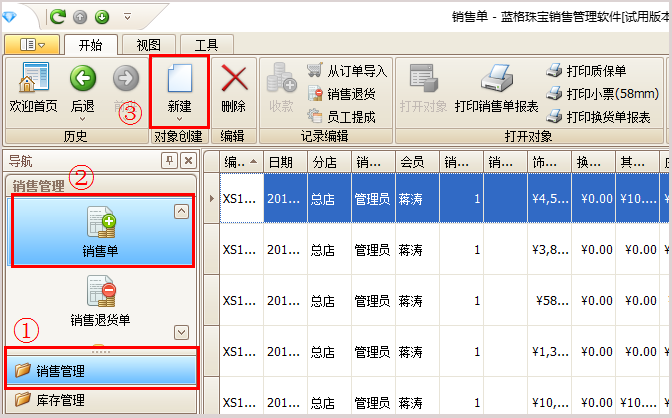This screenshot has height=418, width=672.
Task: Expand the 后退 history dropdown arrow
Action: pos(83,119)
